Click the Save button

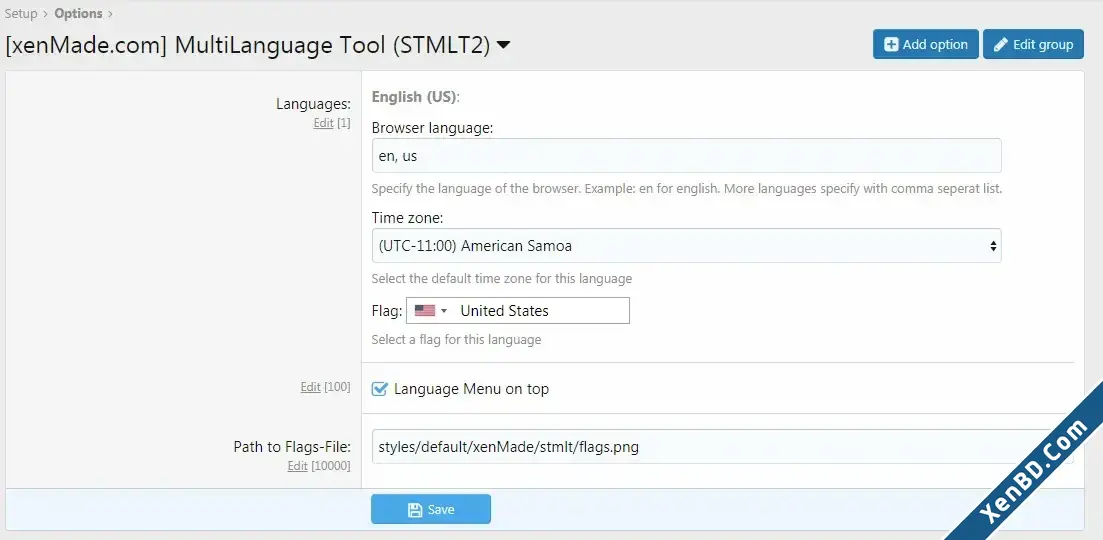coord(431,509)
